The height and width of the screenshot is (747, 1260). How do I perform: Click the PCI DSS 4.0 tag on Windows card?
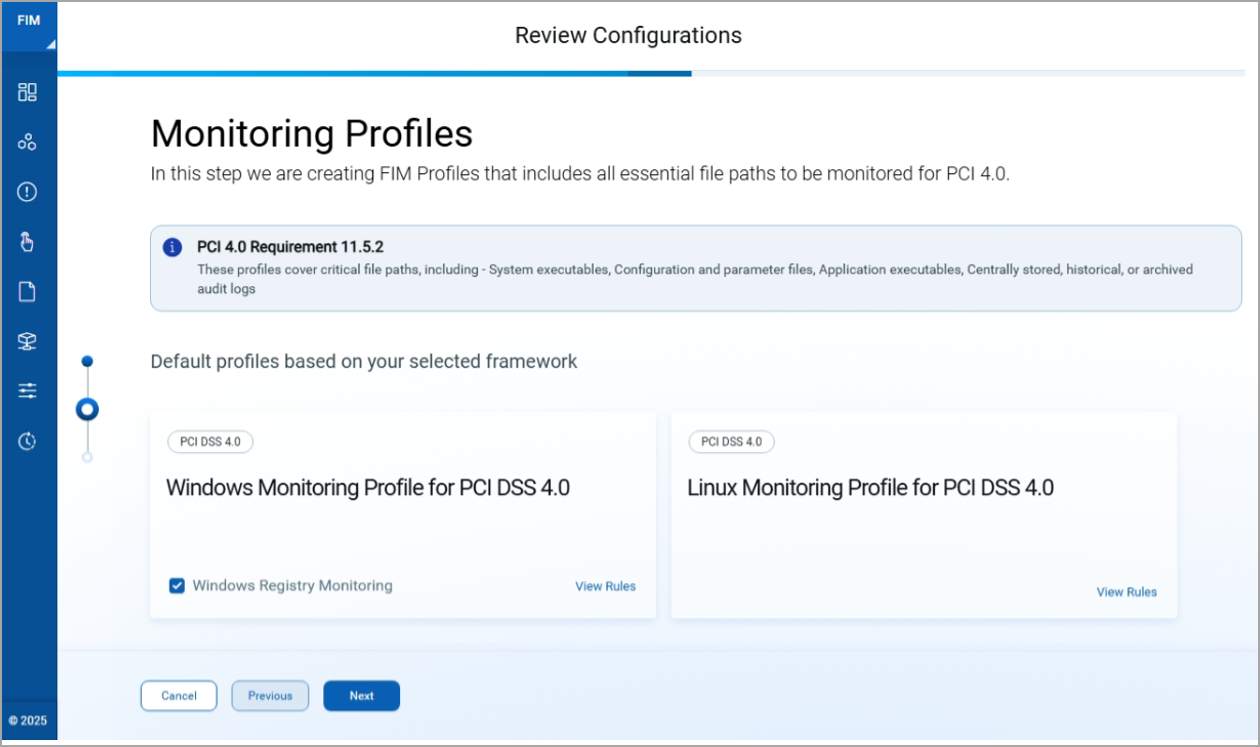click(210, 441)
